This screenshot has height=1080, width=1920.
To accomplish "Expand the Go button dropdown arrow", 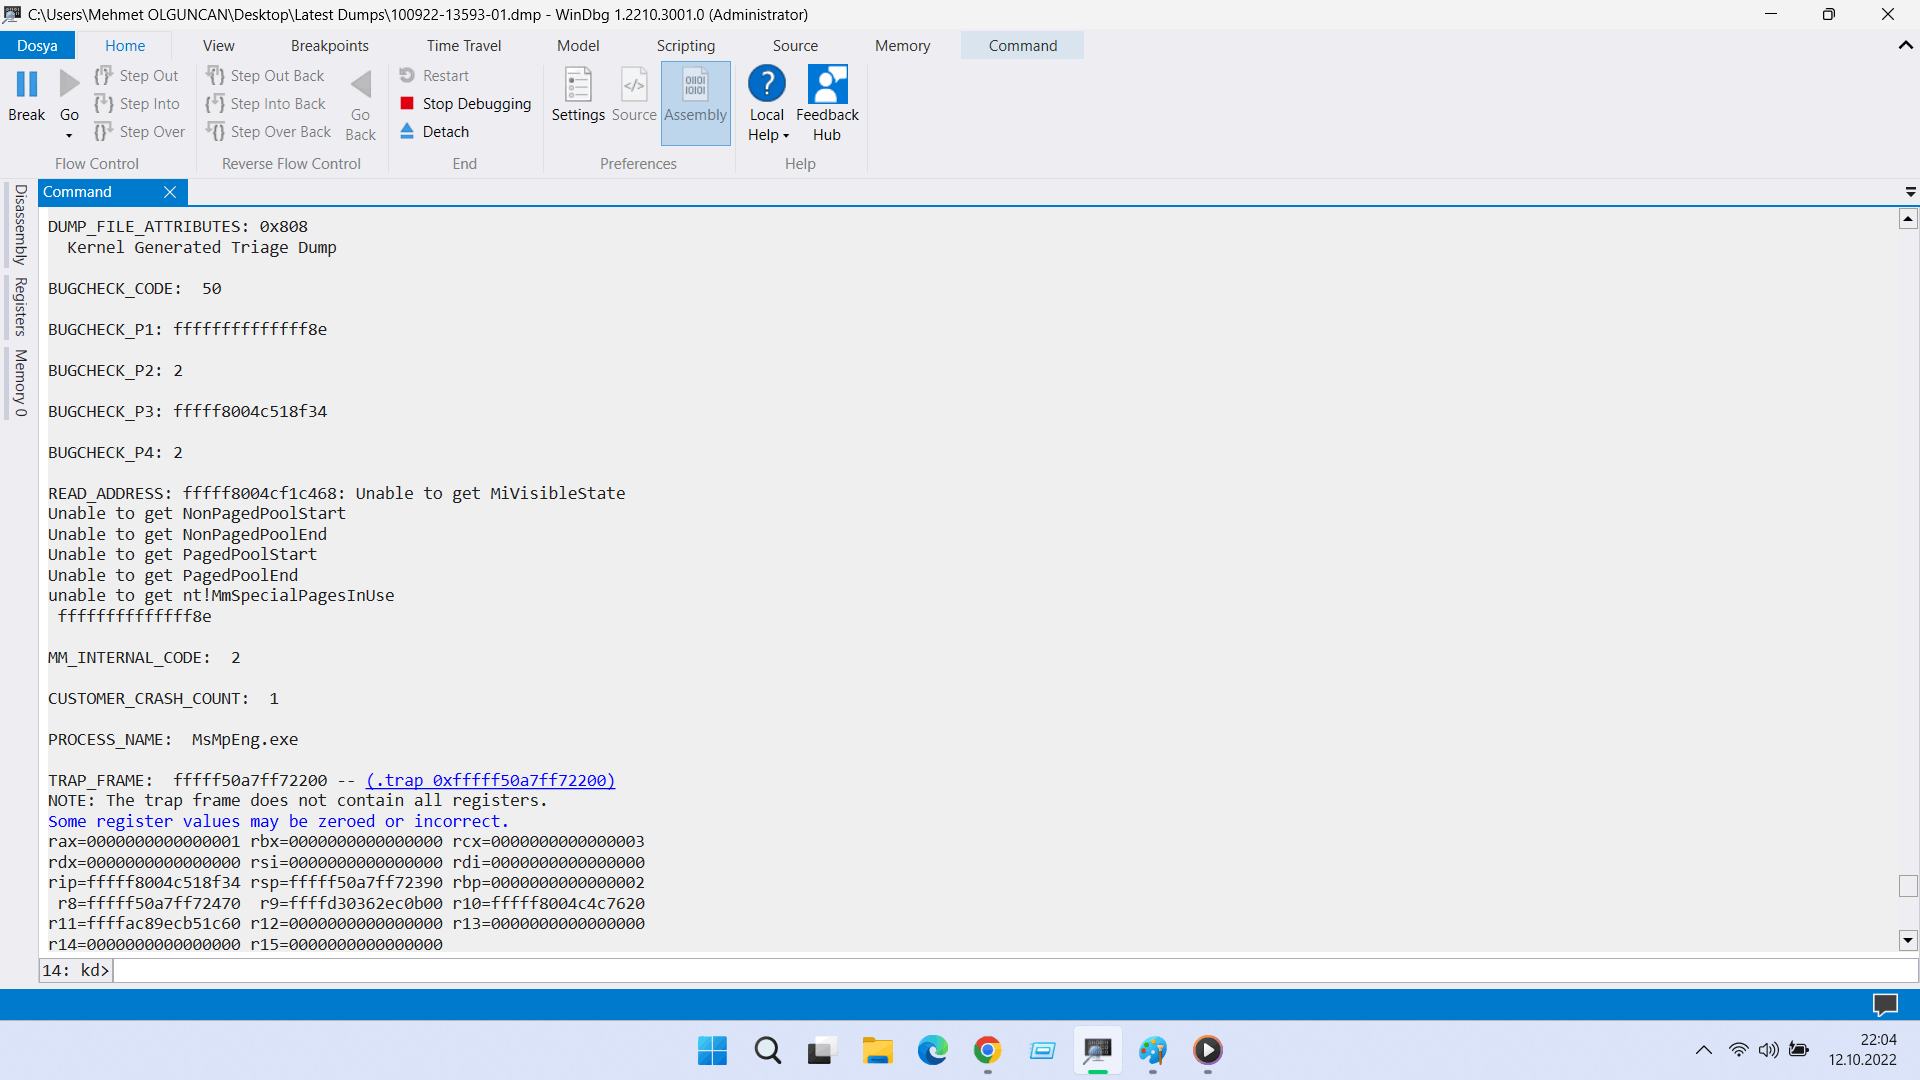I will pyautogui.click(x=69, y=136).
